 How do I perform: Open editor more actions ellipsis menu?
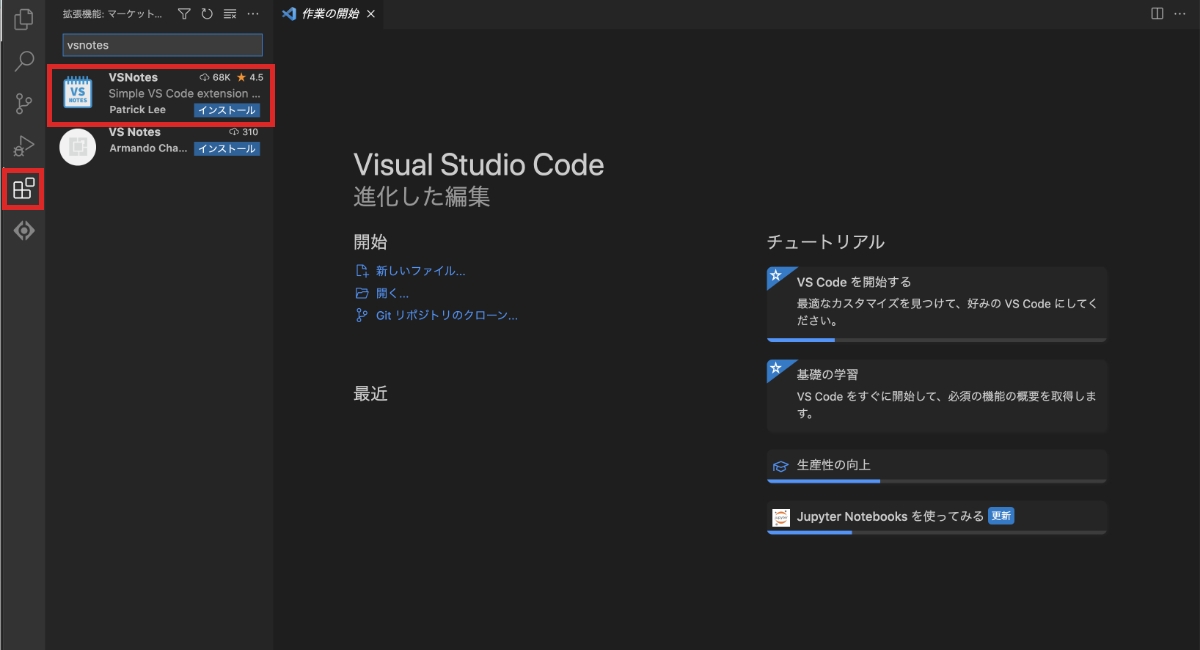[x=1181, y=14]
